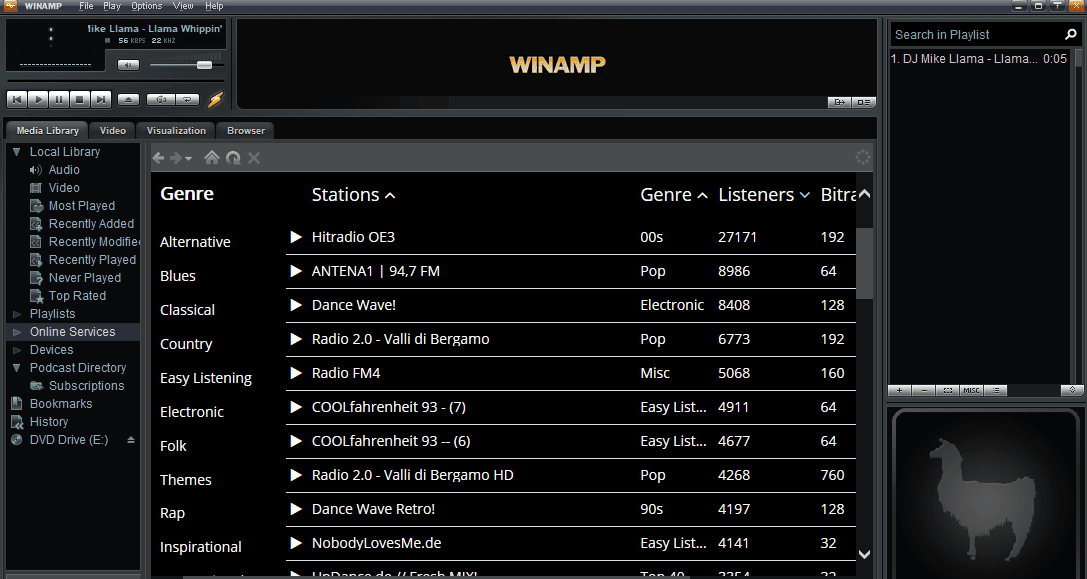Collapse the Local Library tree node
The width and height of the screenshot is (1087, 579).
(17, 152)
